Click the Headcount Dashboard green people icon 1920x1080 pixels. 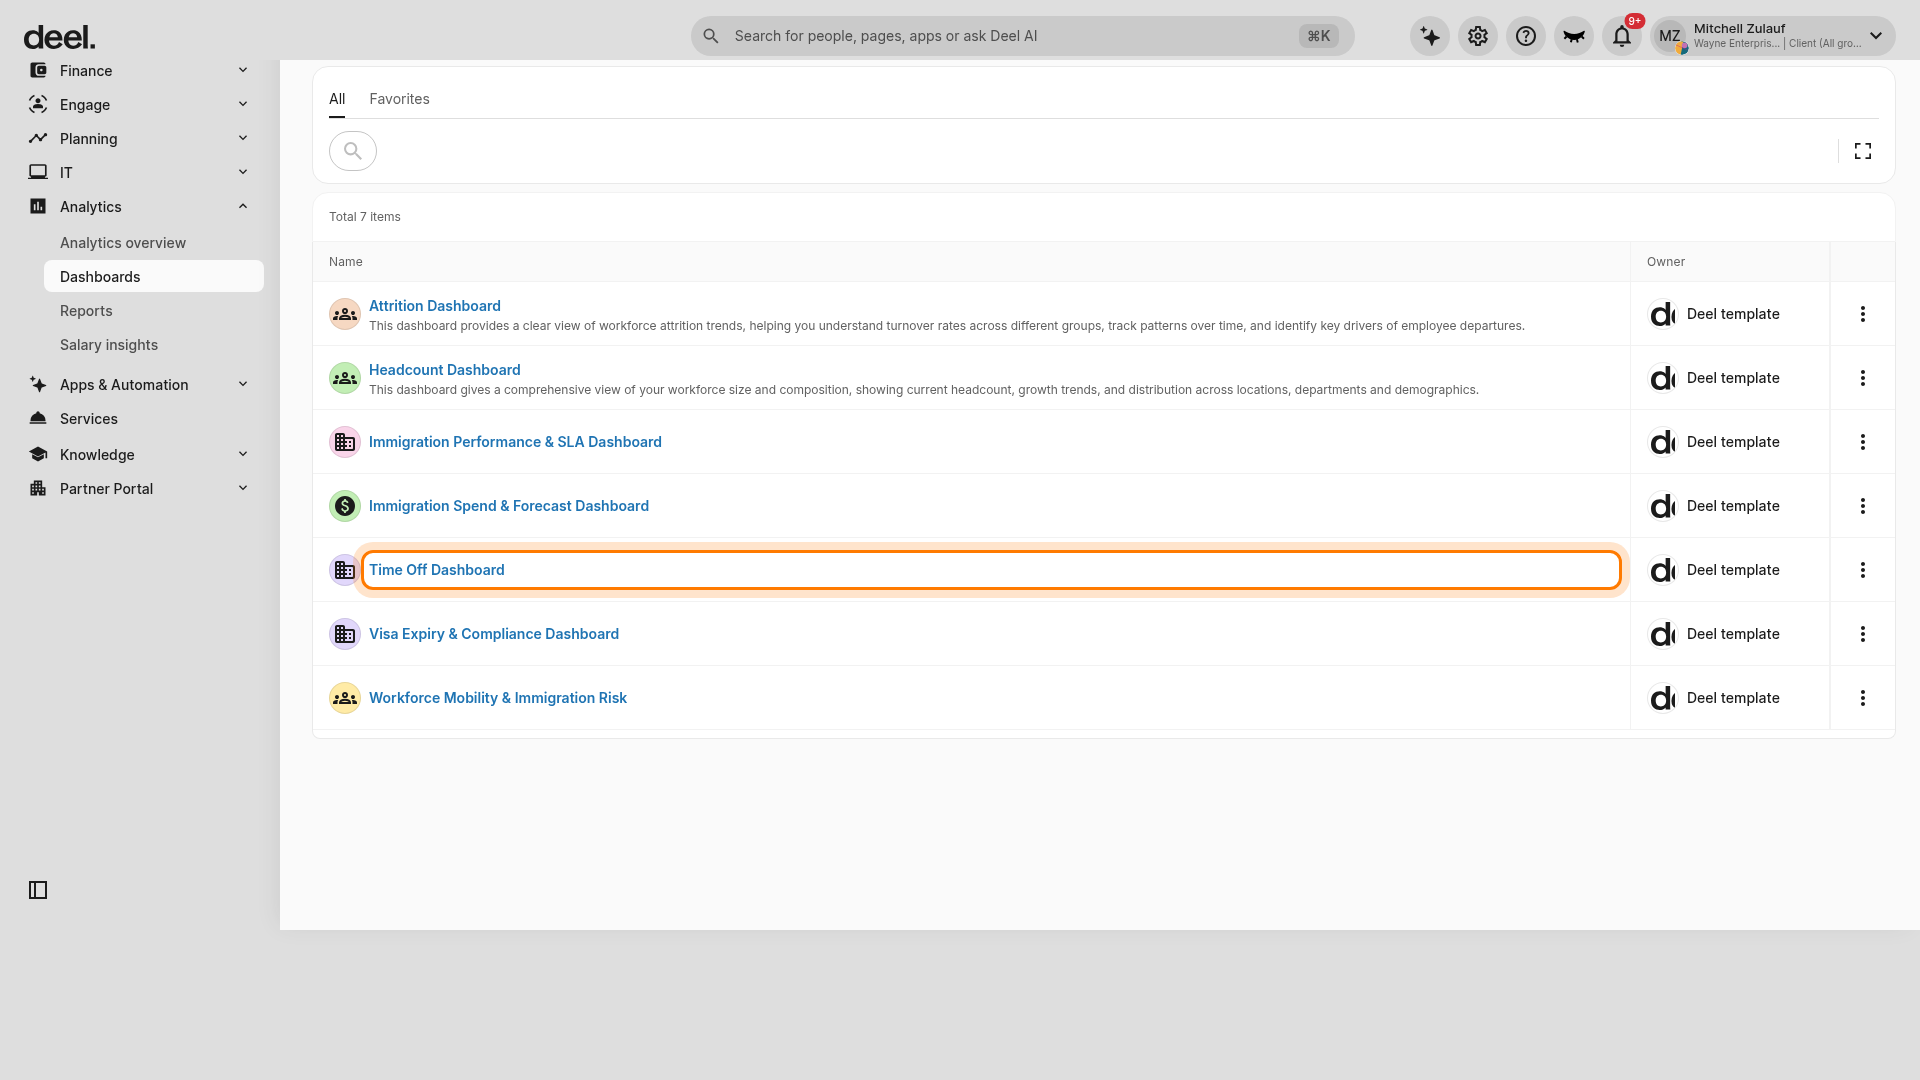[345, 378]
